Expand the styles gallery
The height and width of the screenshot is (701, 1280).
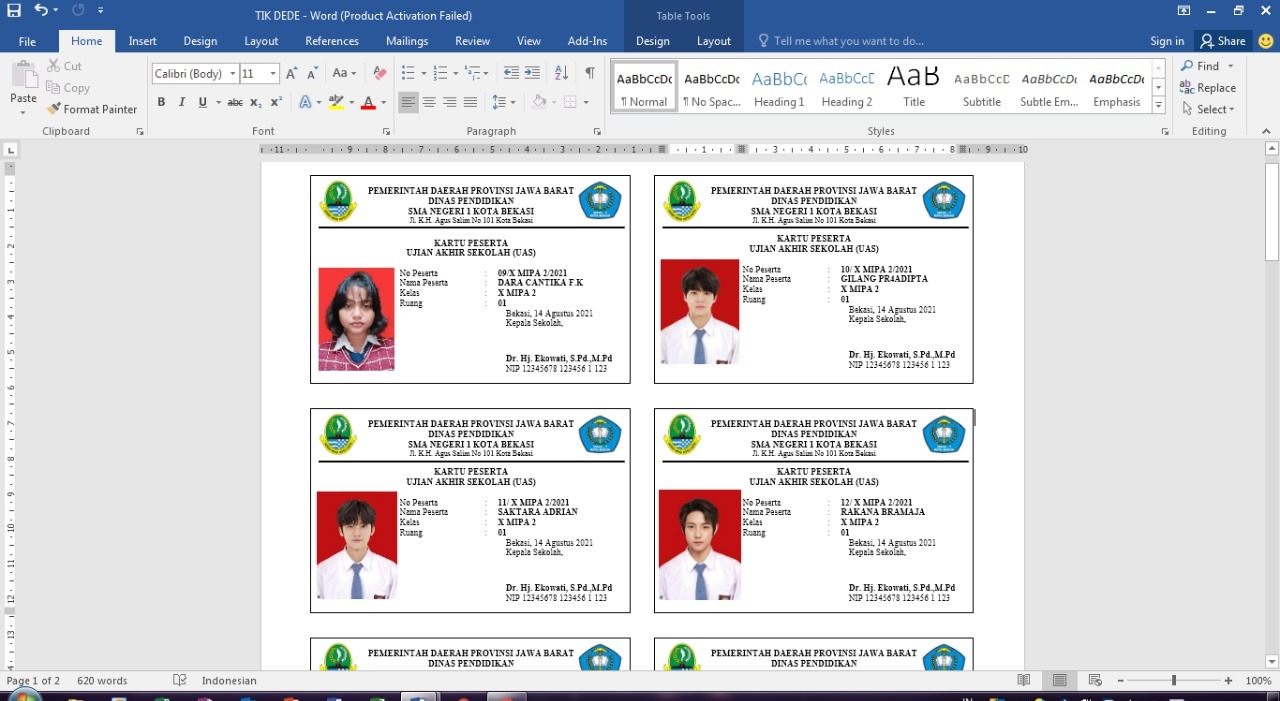click(1159, 105)
